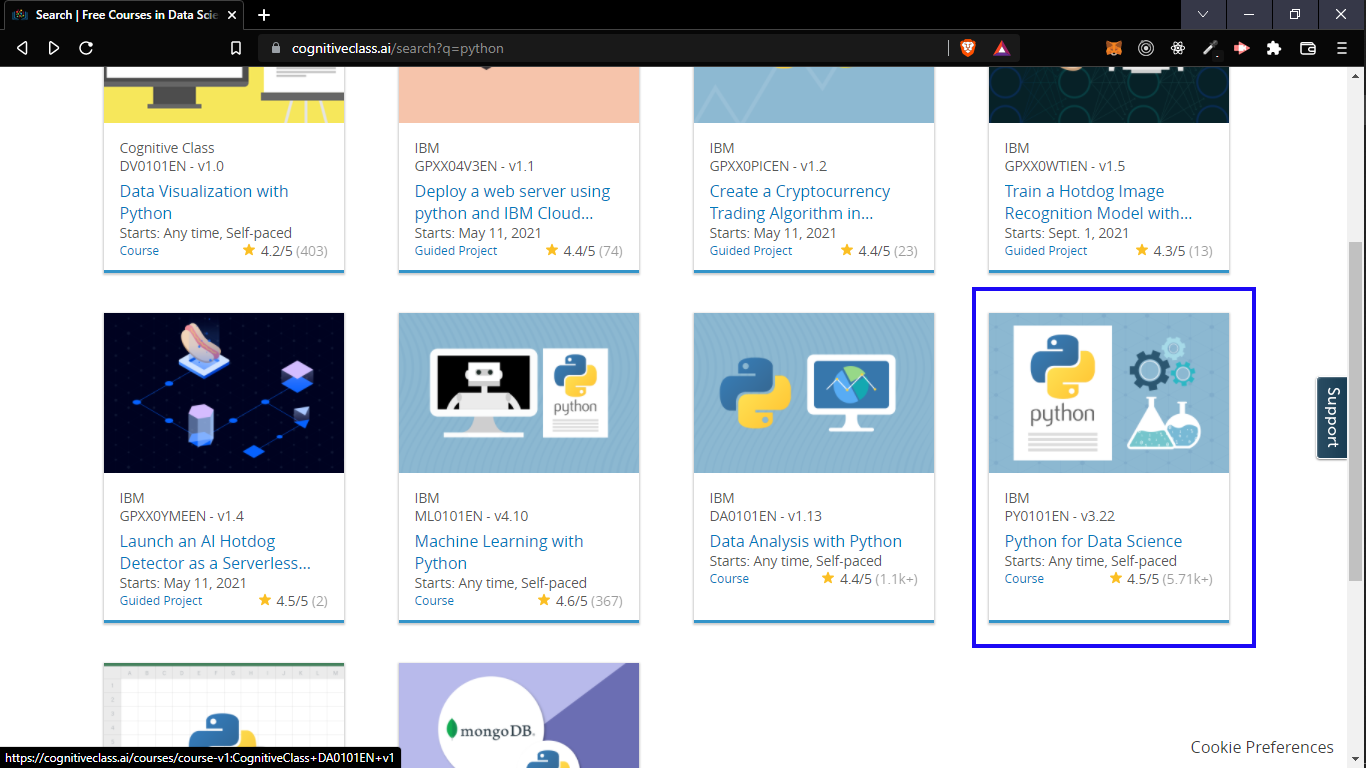The height and width of the screenshot is (768, 1366).
Task: Click the page vertical scrollbar thumb
Action: [1355, 410]
